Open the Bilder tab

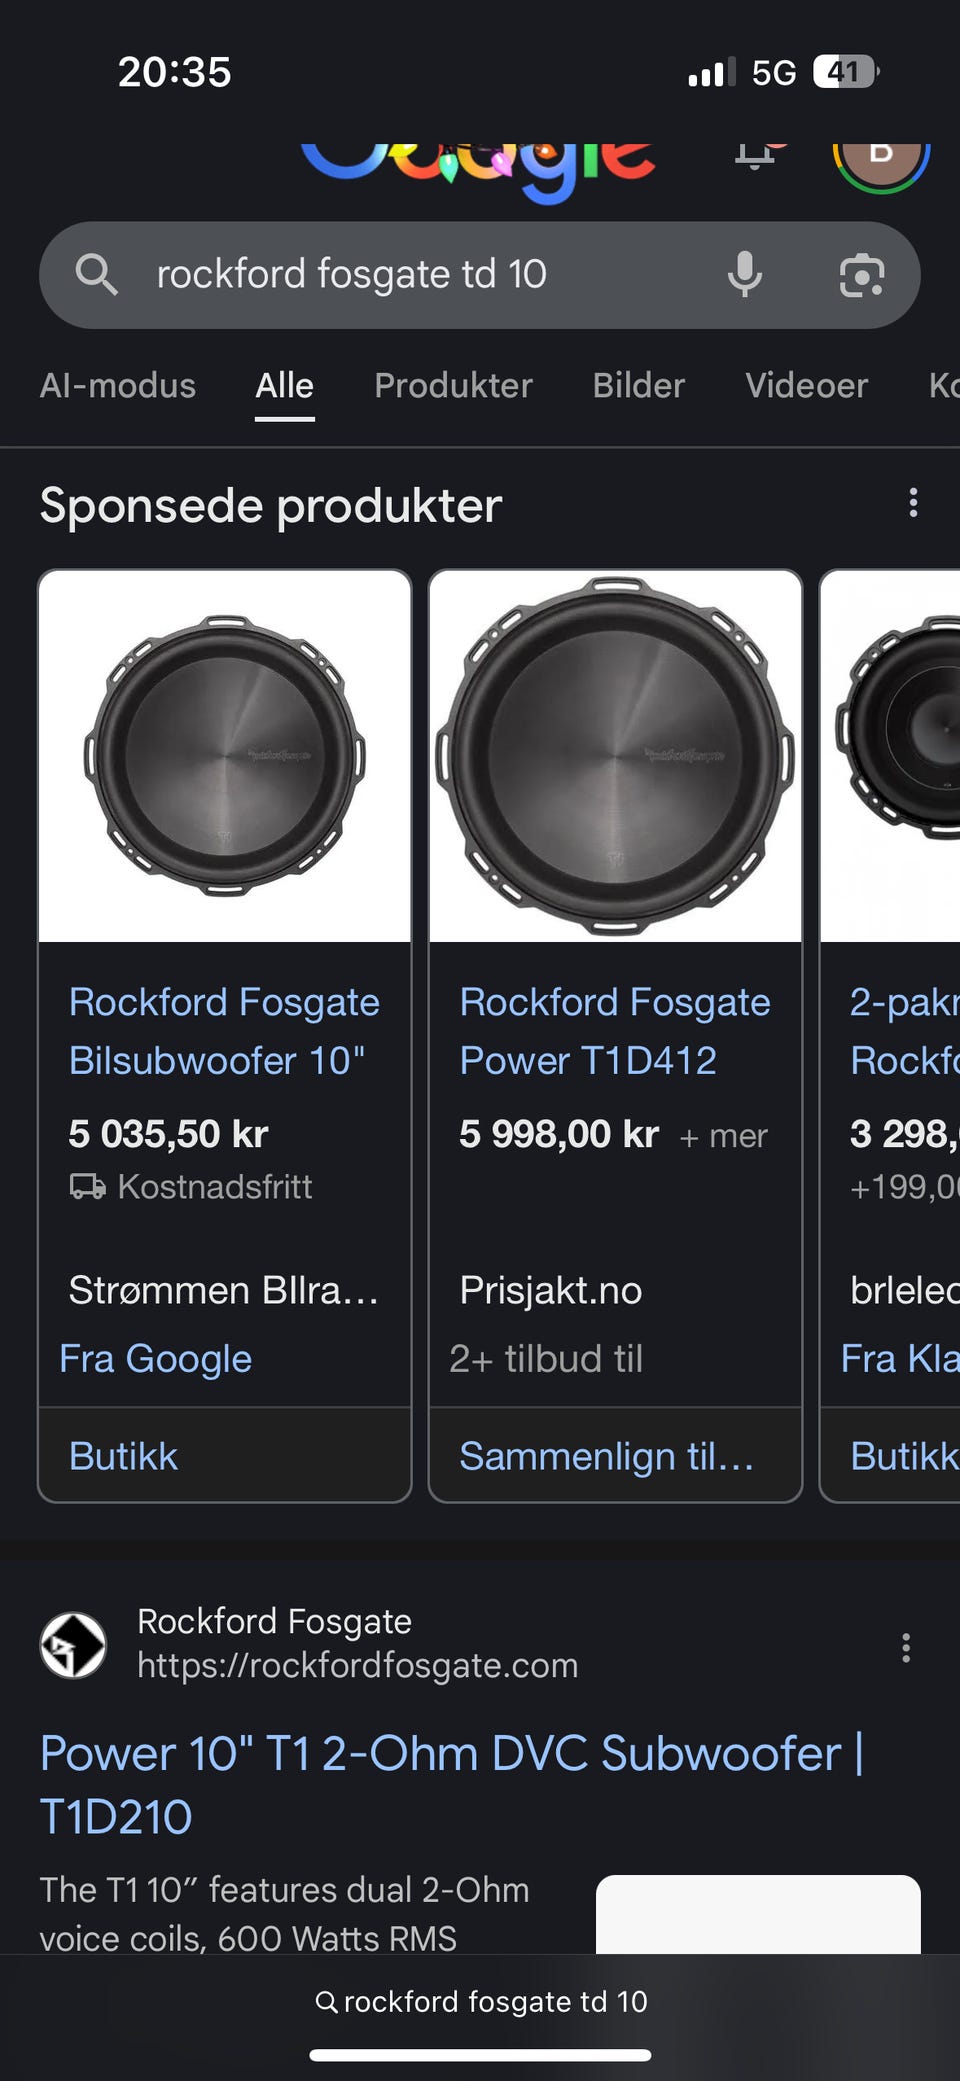(x=638, y=386)
